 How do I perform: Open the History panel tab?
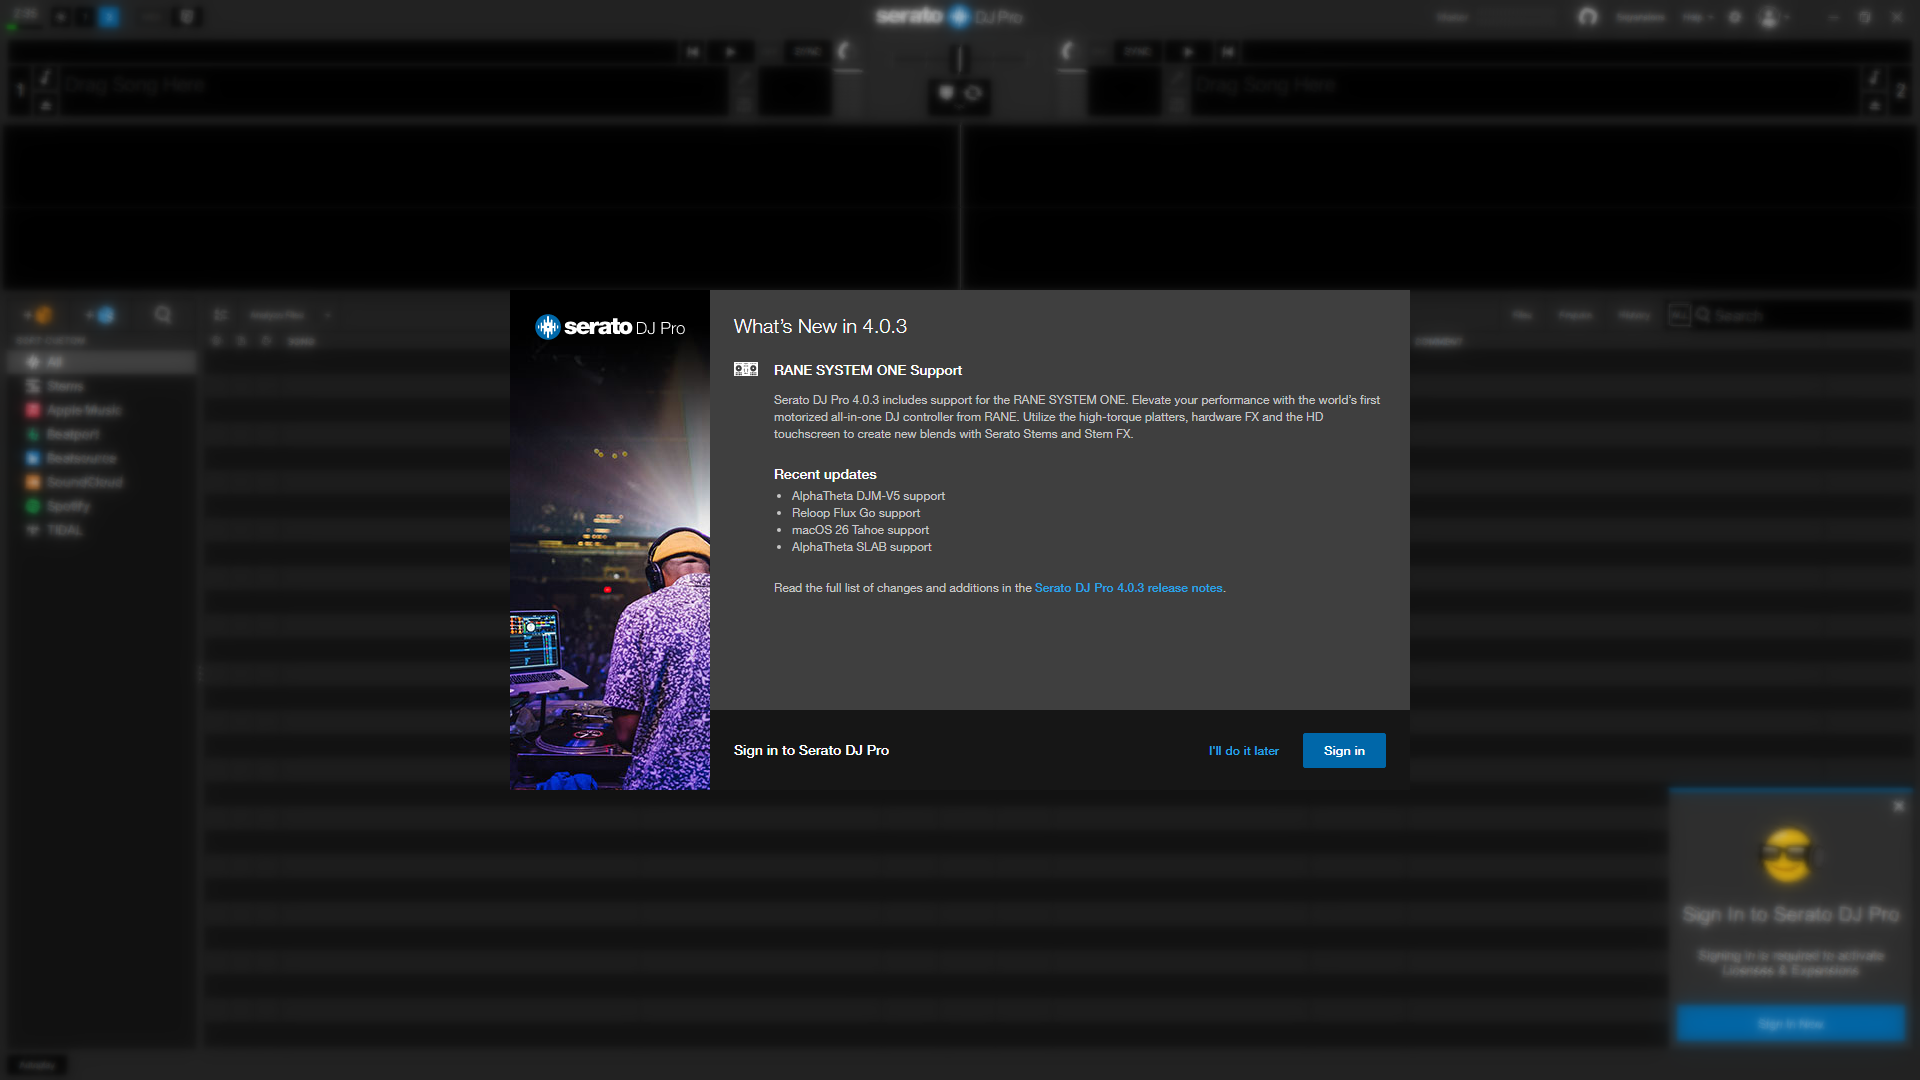click(1634, 316)
